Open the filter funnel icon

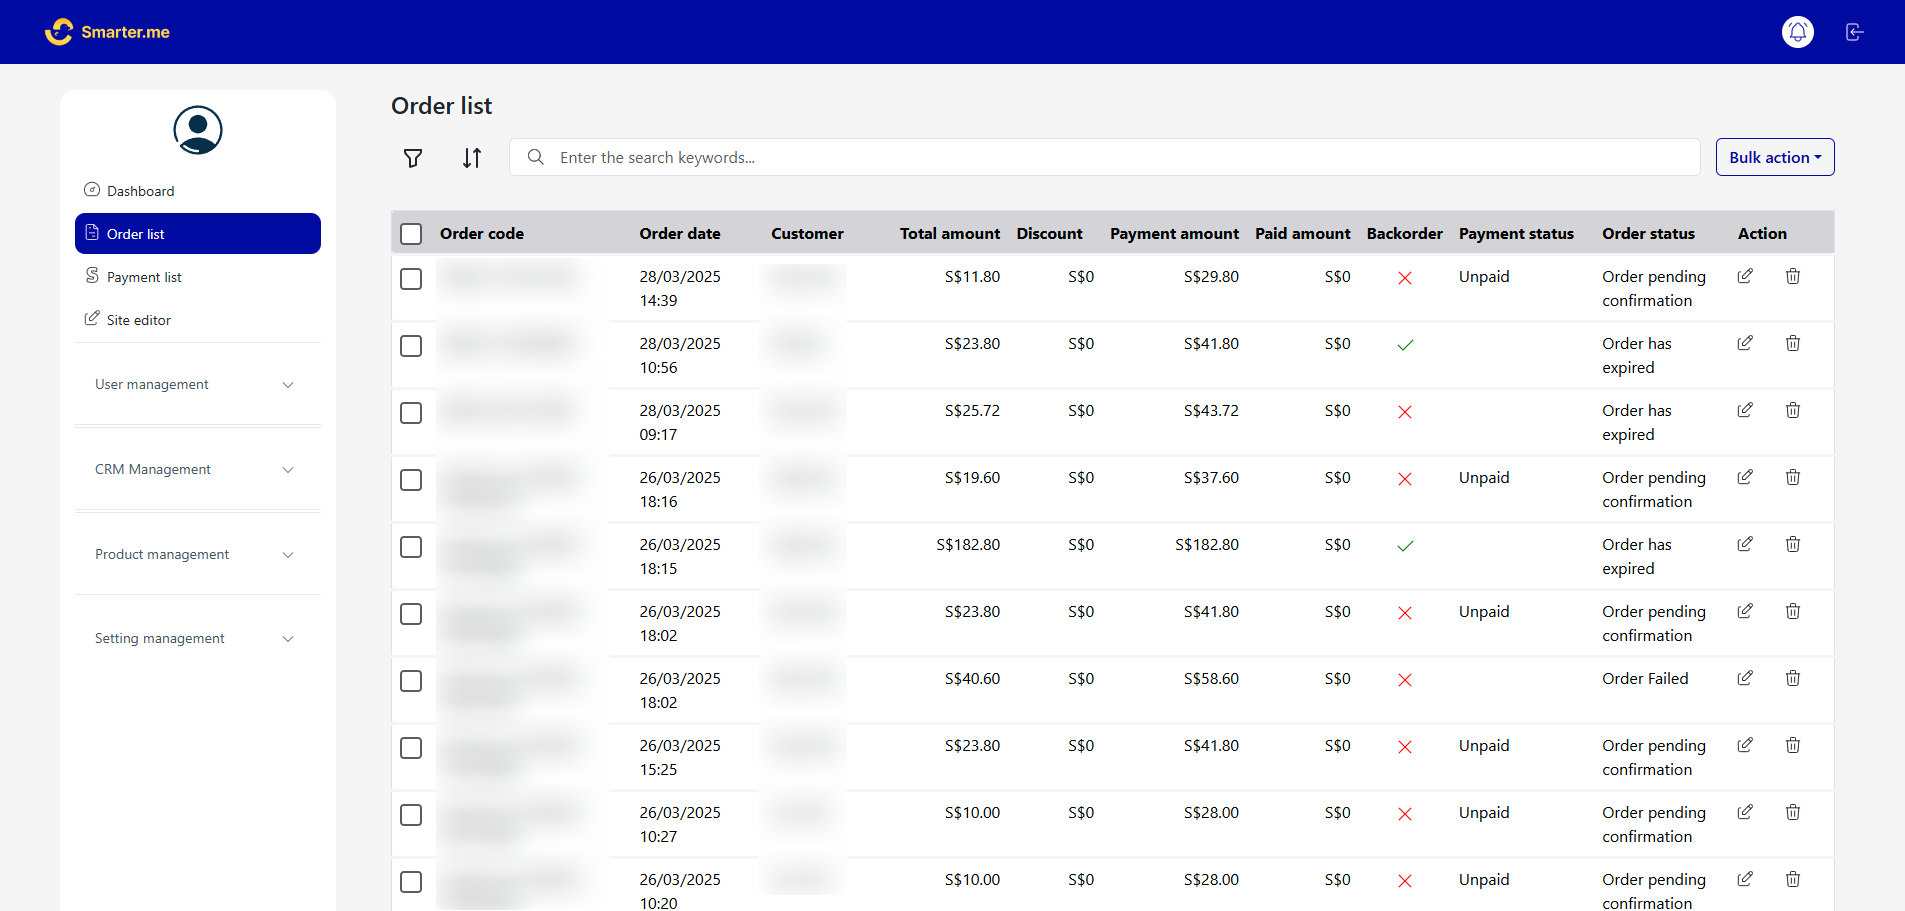(413, 158)
